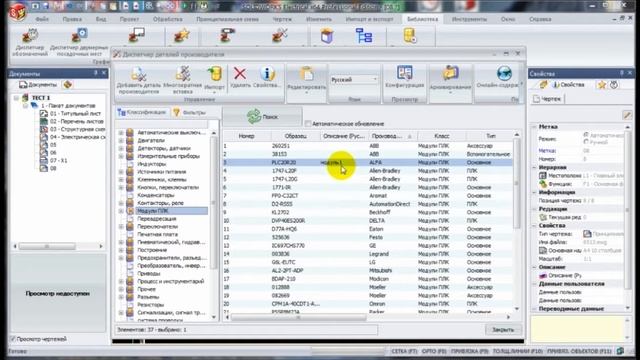Collapse the ТЕСТ 1 project node
This screenshot has width=640, height=360.
tap(16, 98)
